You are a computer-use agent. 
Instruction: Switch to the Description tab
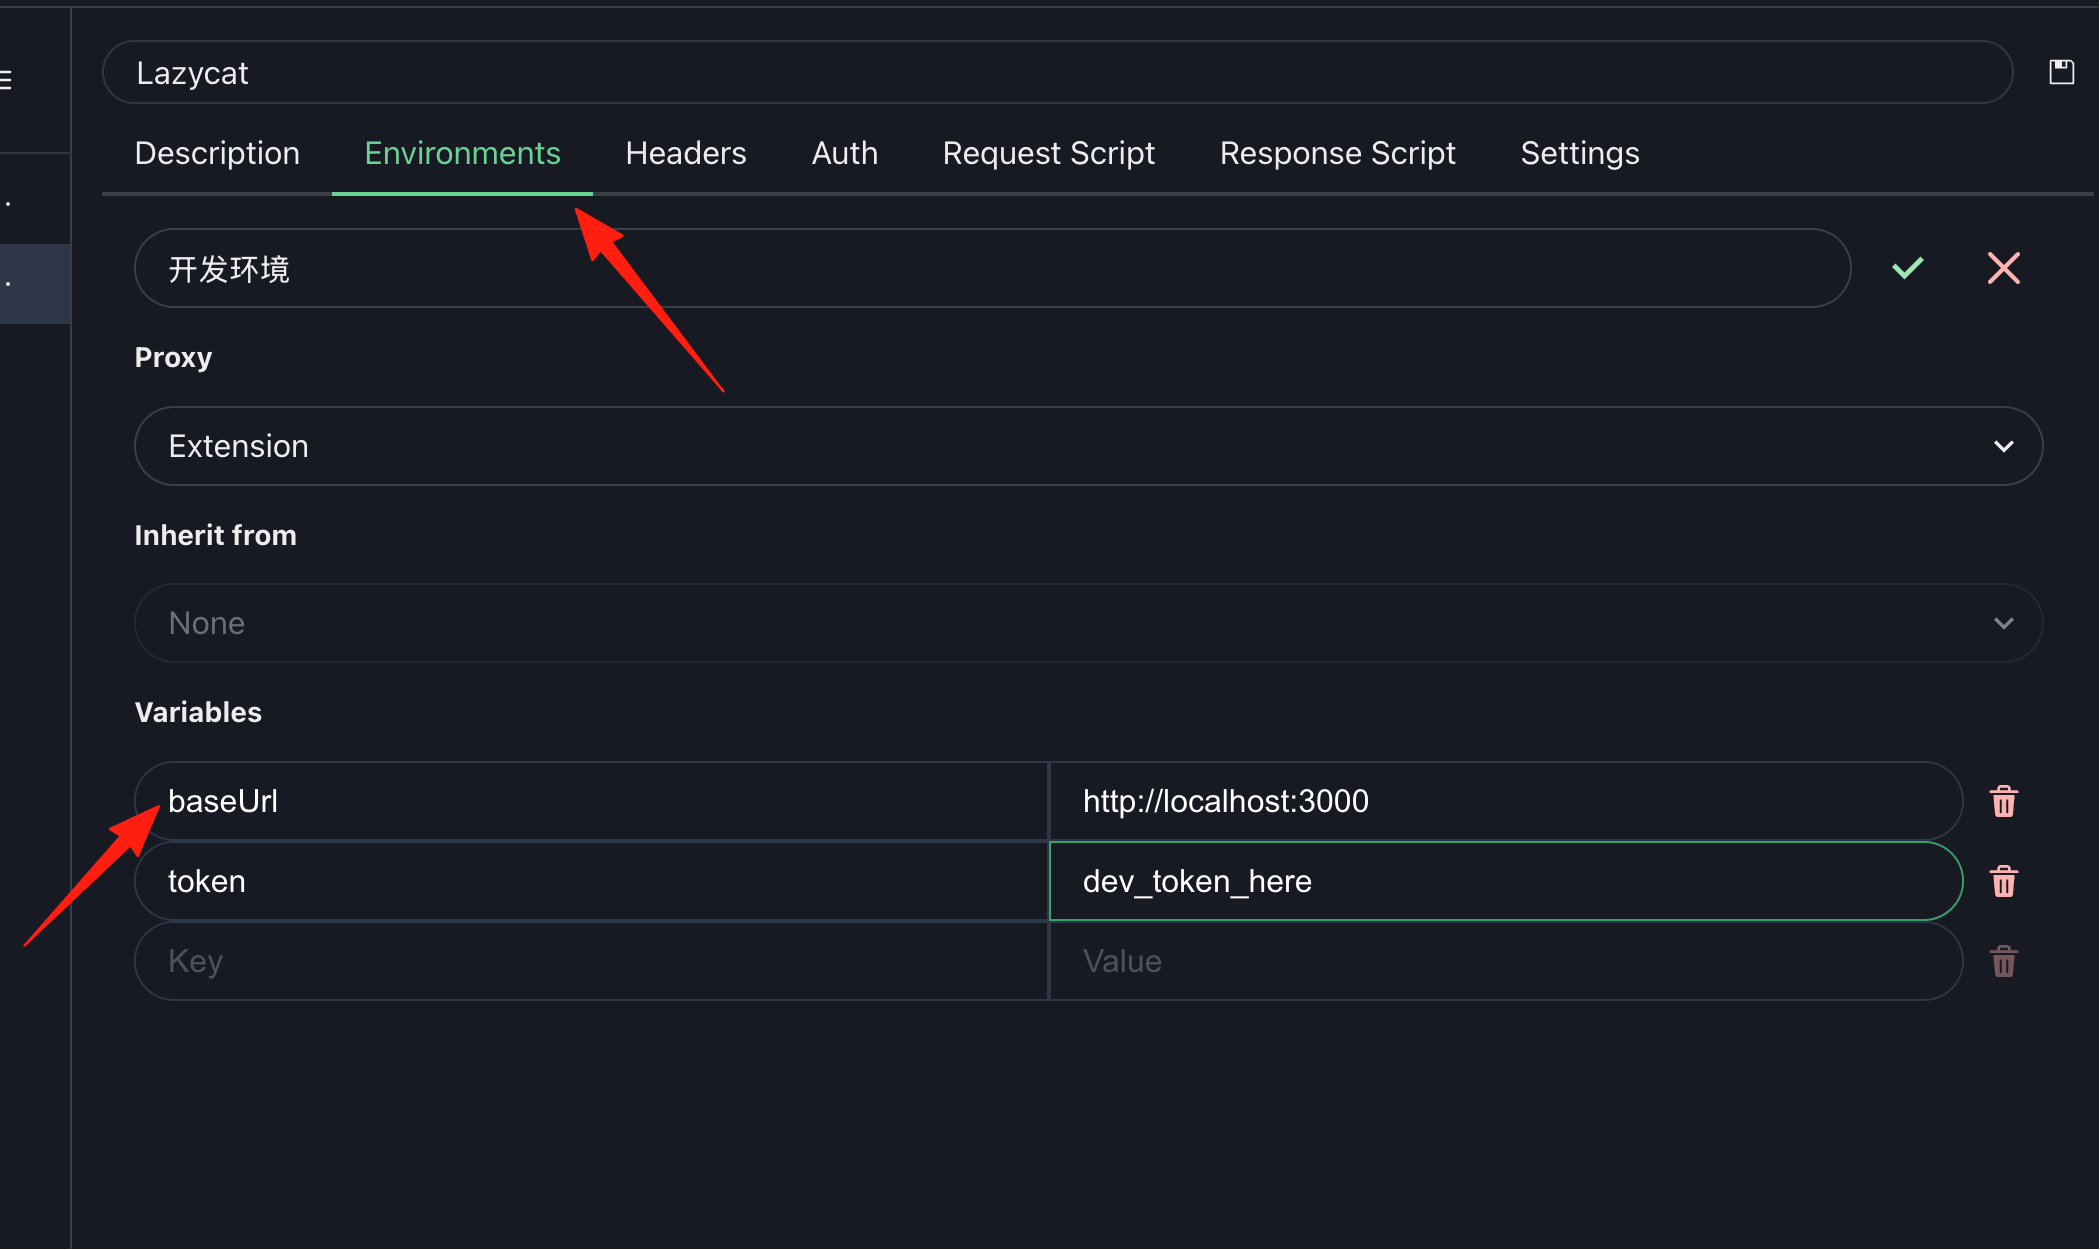pyautogui.click(x=217, y=153)
